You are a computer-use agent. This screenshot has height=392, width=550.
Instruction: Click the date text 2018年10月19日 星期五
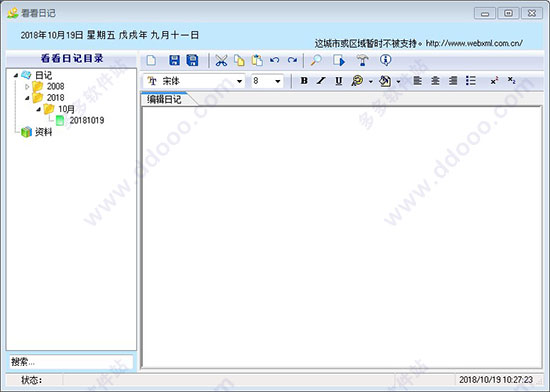[x=68, y=35]
